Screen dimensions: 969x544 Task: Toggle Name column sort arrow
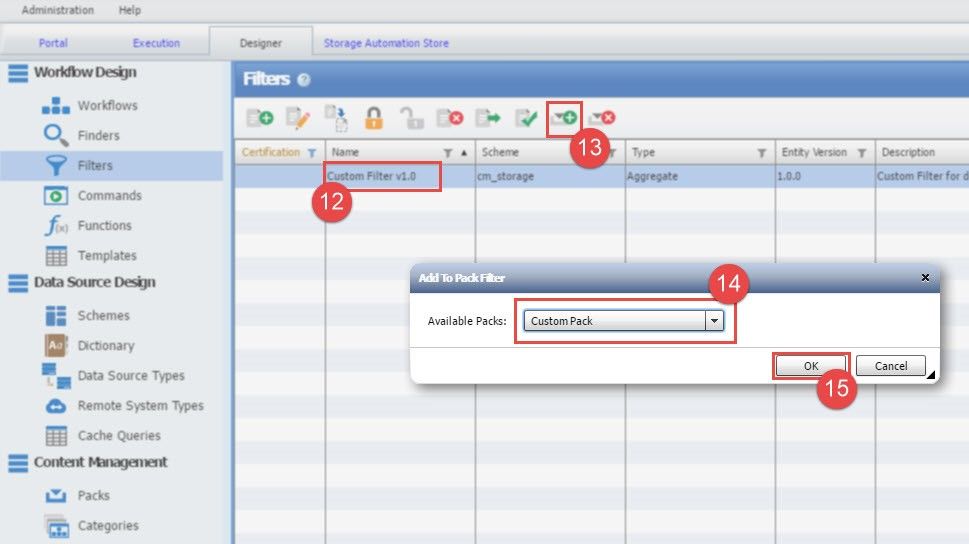click(x=463, y=153)
